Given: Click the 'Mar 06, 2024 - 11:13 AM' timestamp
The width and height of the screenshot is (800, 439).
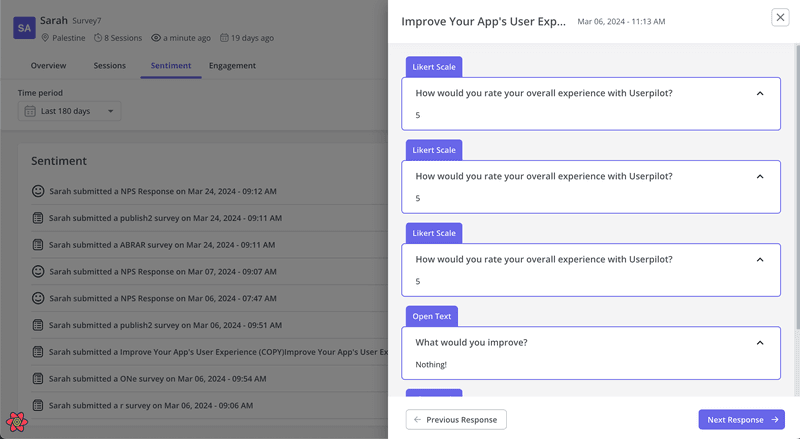Looking at the screenshot, I should 621,21.
